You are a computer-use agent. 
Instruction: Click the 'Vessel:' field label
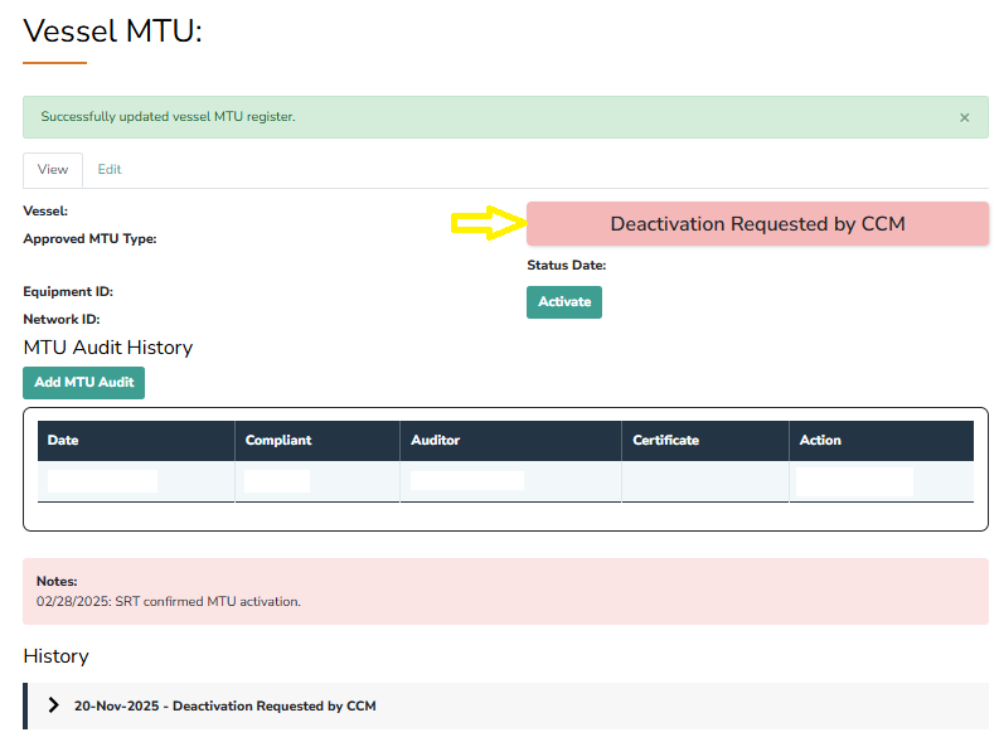tap(45, 211)
